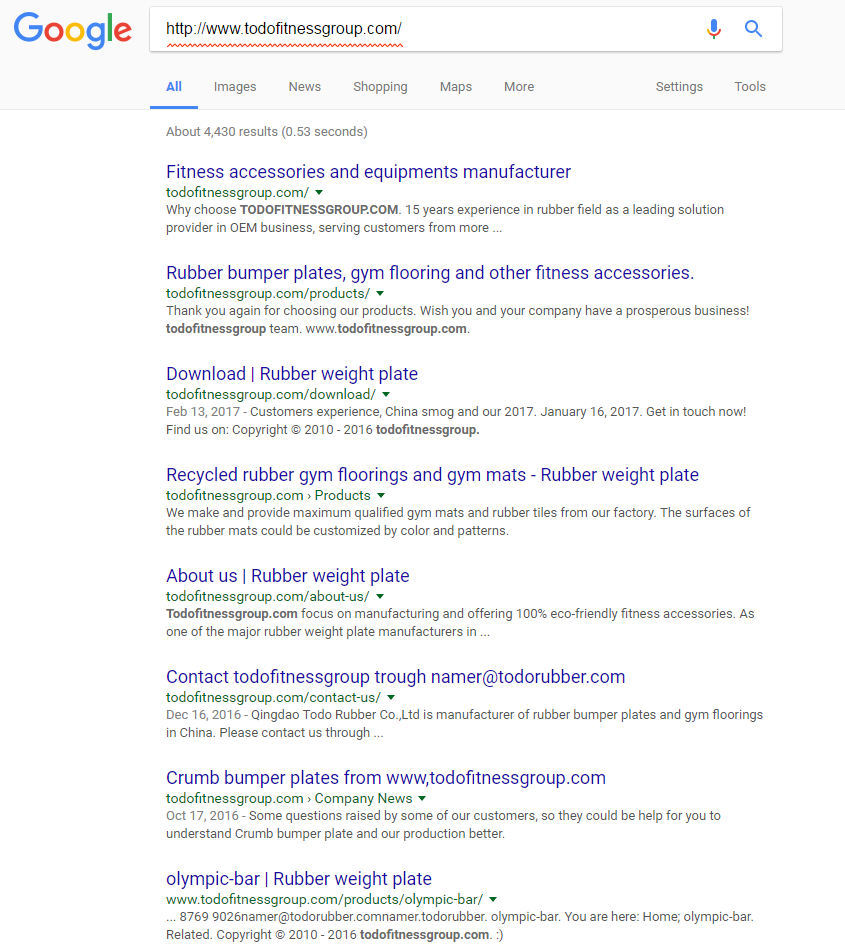This screenshot has width=845, height=952.
Task: Select the All results tab
Action: pos(174,87)
